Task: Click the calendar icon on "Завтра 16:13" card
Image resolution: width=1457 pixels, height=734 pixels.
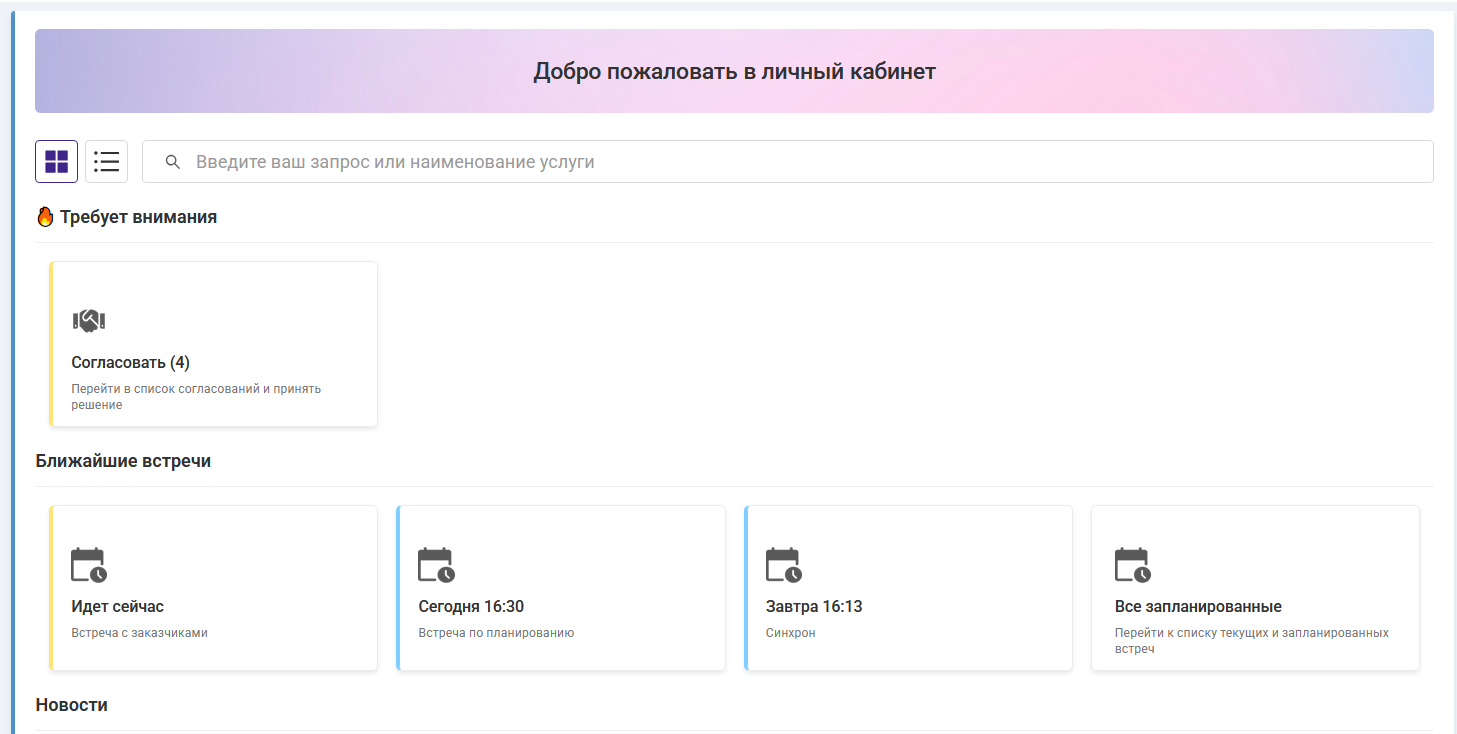Action: point(784,564)
